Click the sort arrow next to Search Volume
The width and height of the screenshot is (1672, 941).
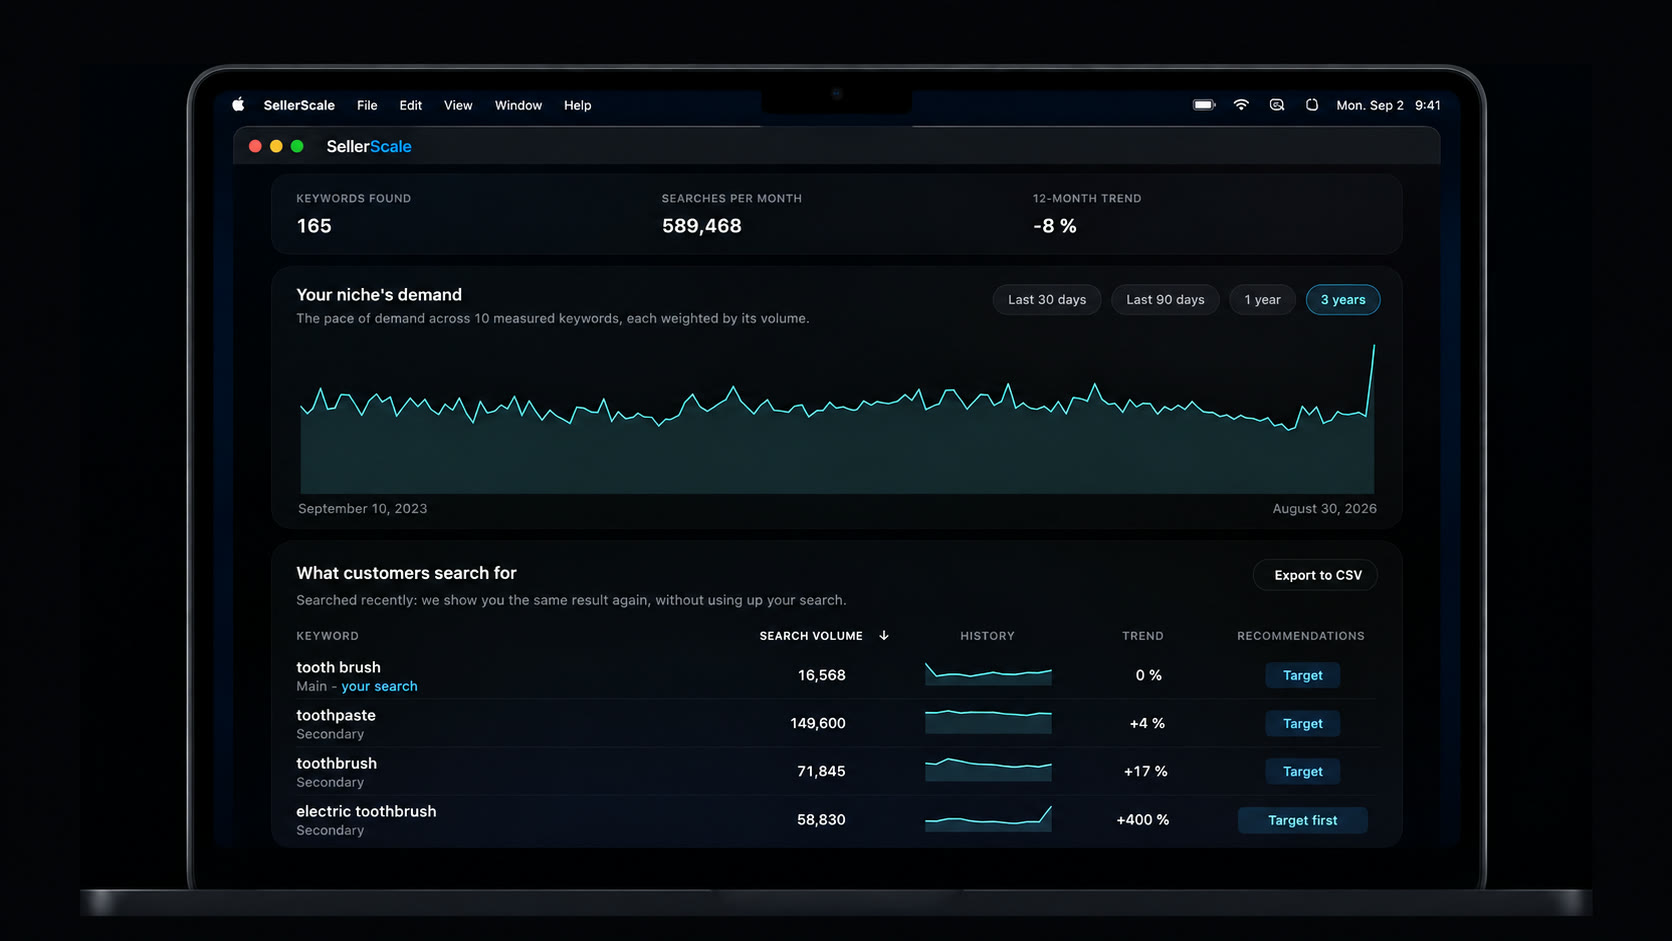(x=884, y=636)
